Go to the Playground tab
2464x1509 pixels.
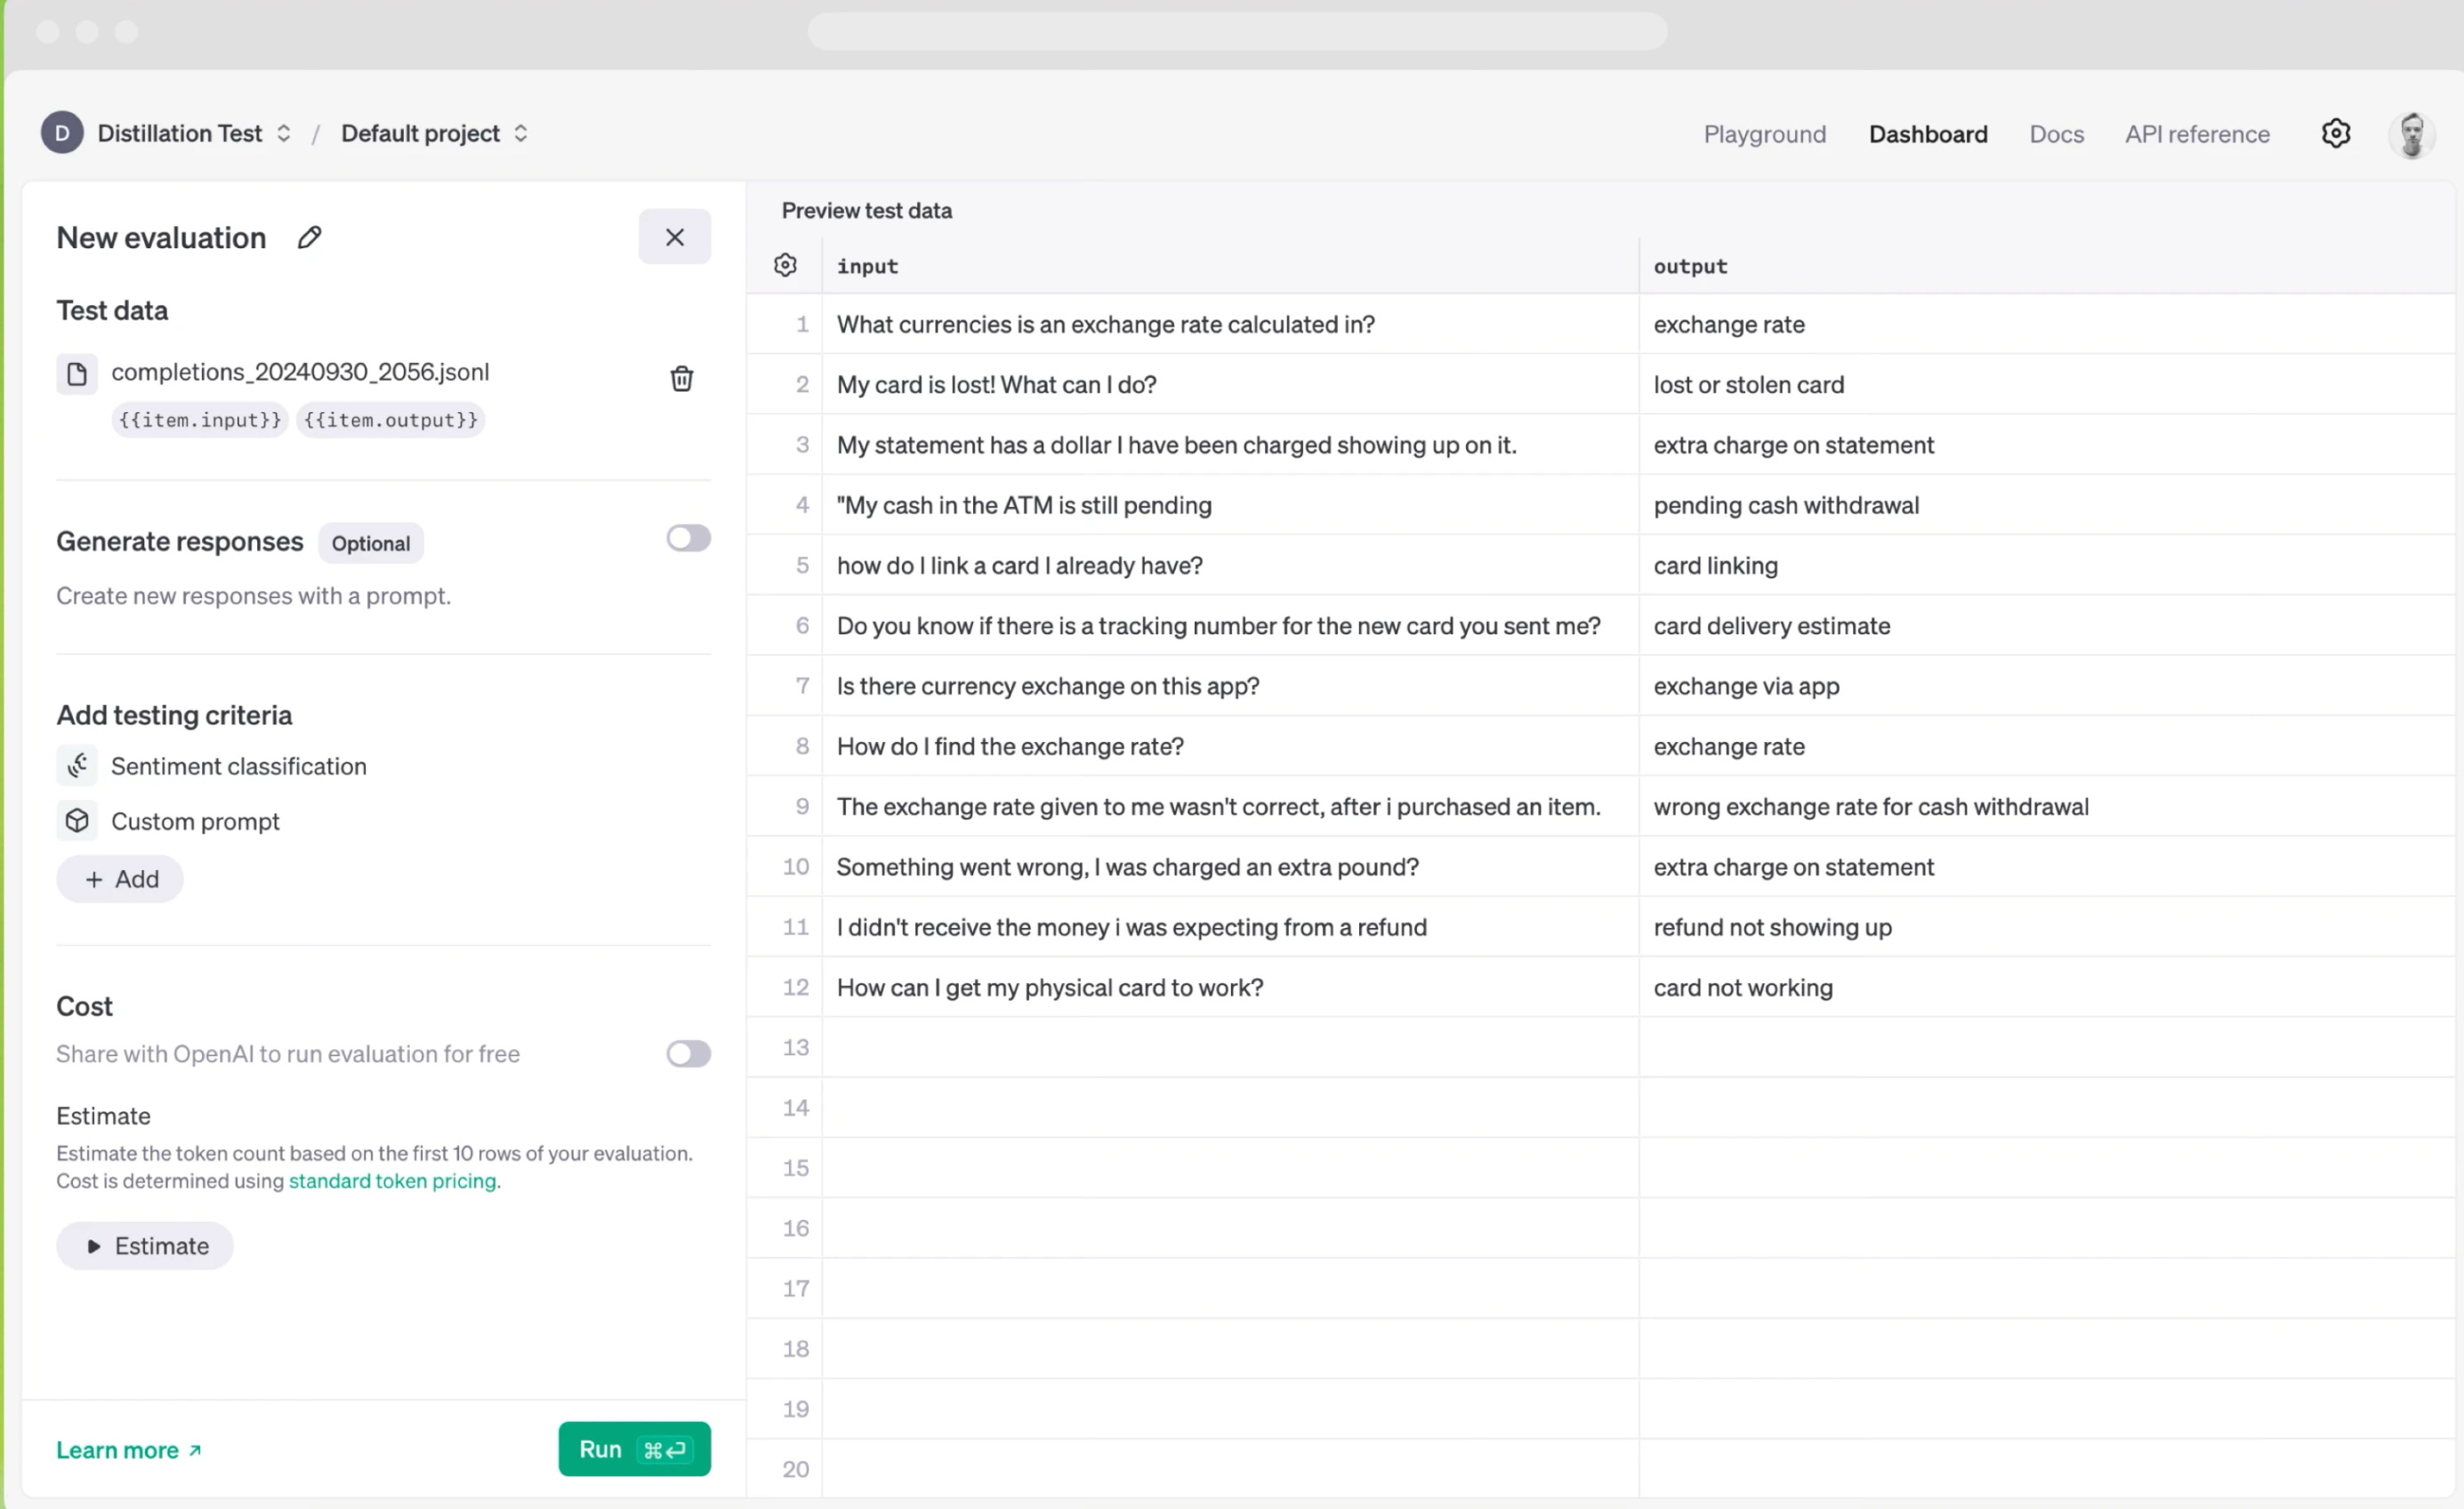pos(1764,134)
